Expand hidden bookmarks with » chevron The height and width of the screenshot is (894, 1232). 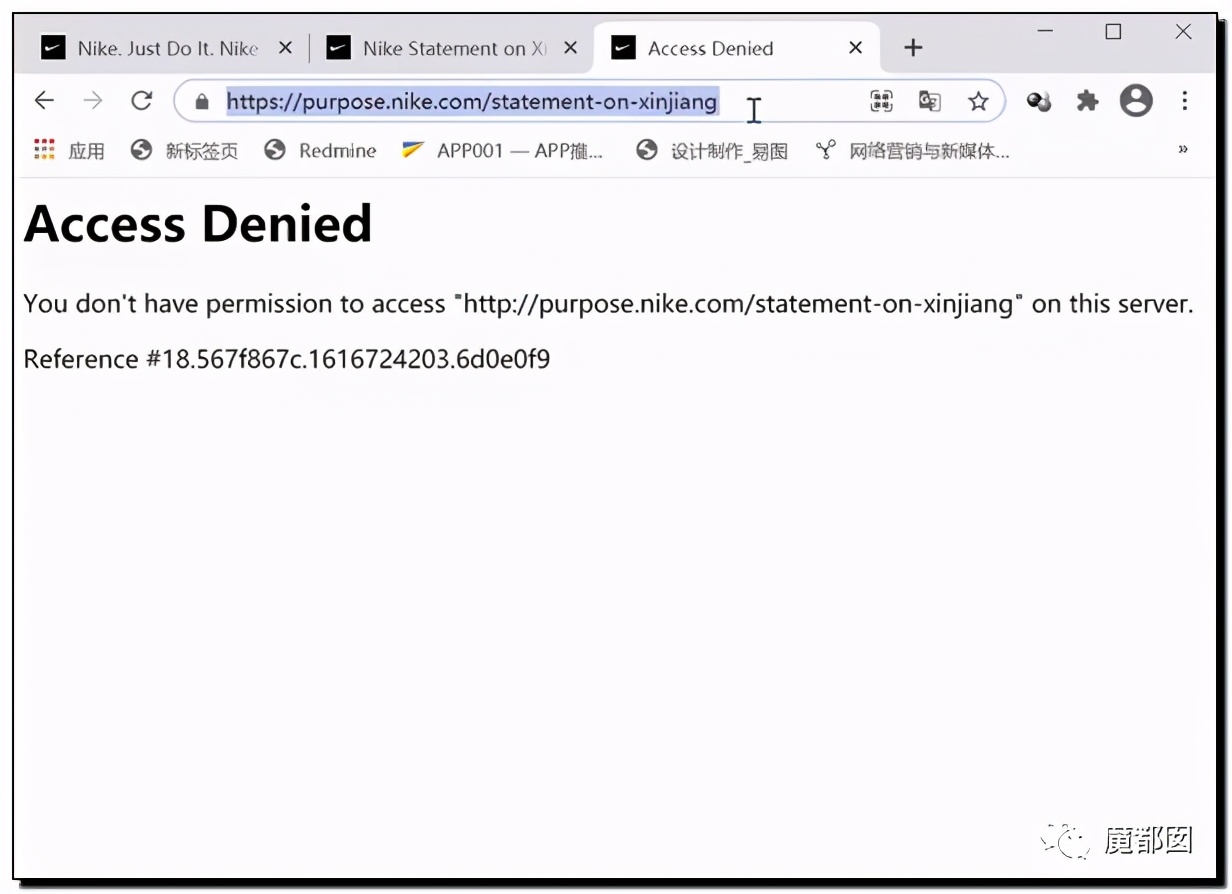(x=1183, y=150)
